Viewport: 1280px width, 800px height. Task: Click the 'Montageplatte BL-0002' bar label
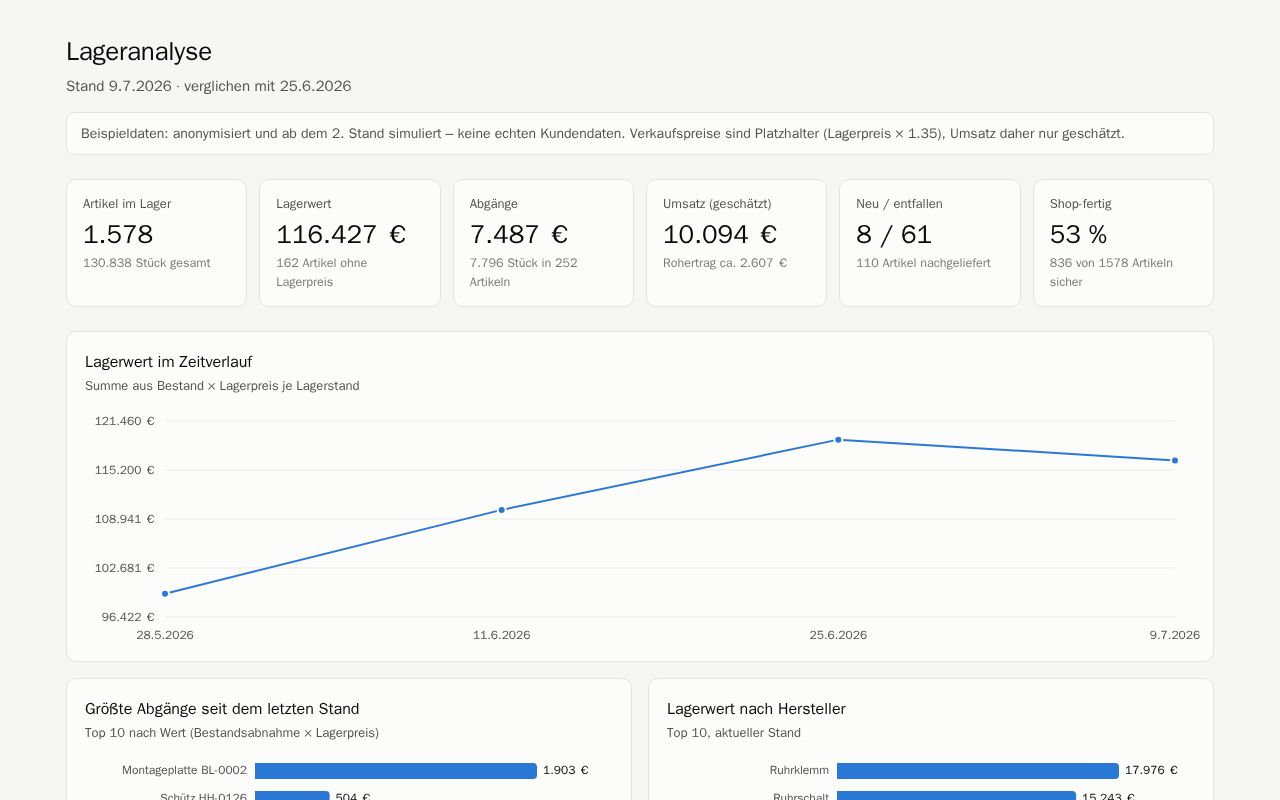[185, 771]
